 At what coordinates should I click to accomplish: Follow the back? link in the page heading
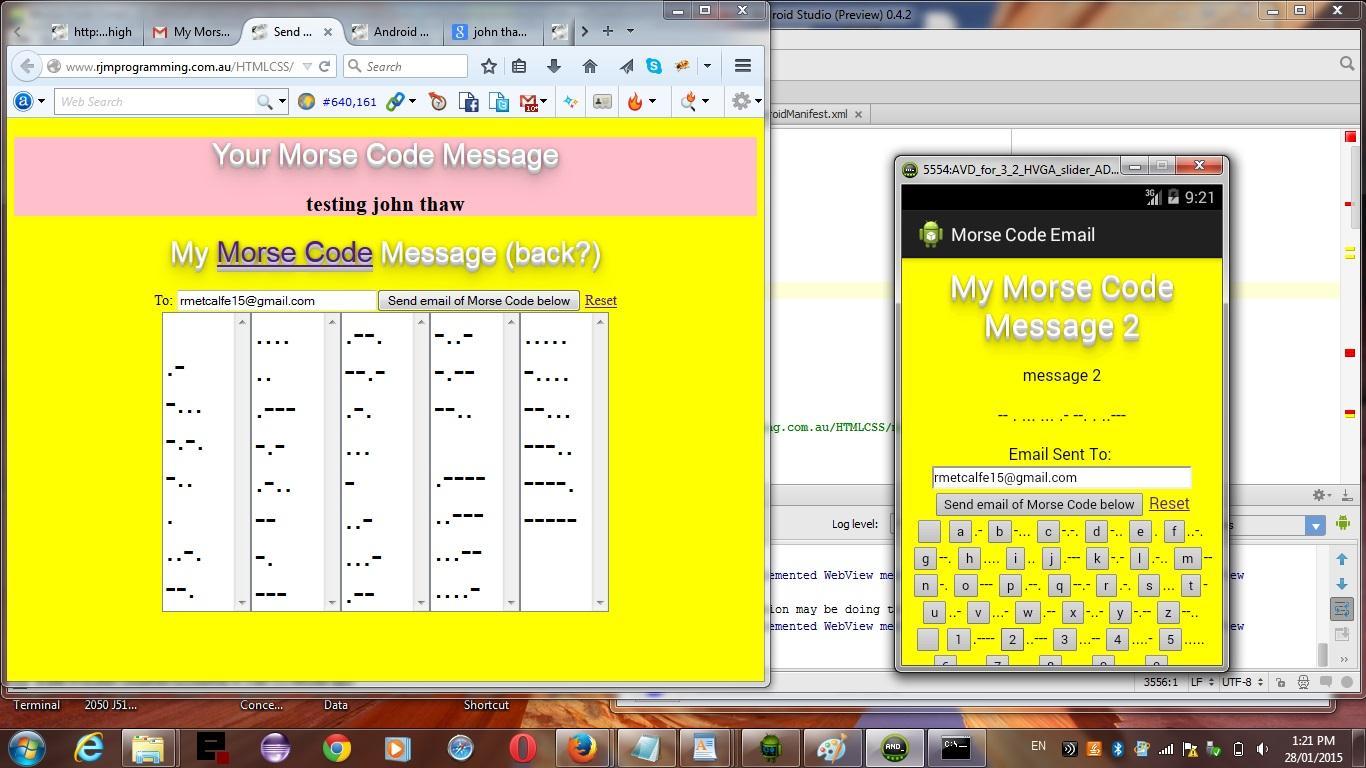click(x=556, y=253)
